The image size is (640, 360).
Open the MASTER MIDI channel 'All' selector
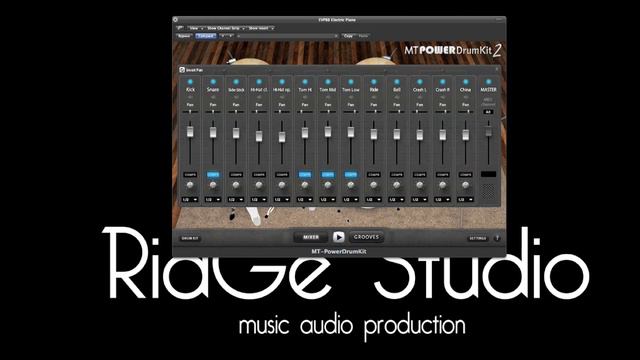coord(488,112)
